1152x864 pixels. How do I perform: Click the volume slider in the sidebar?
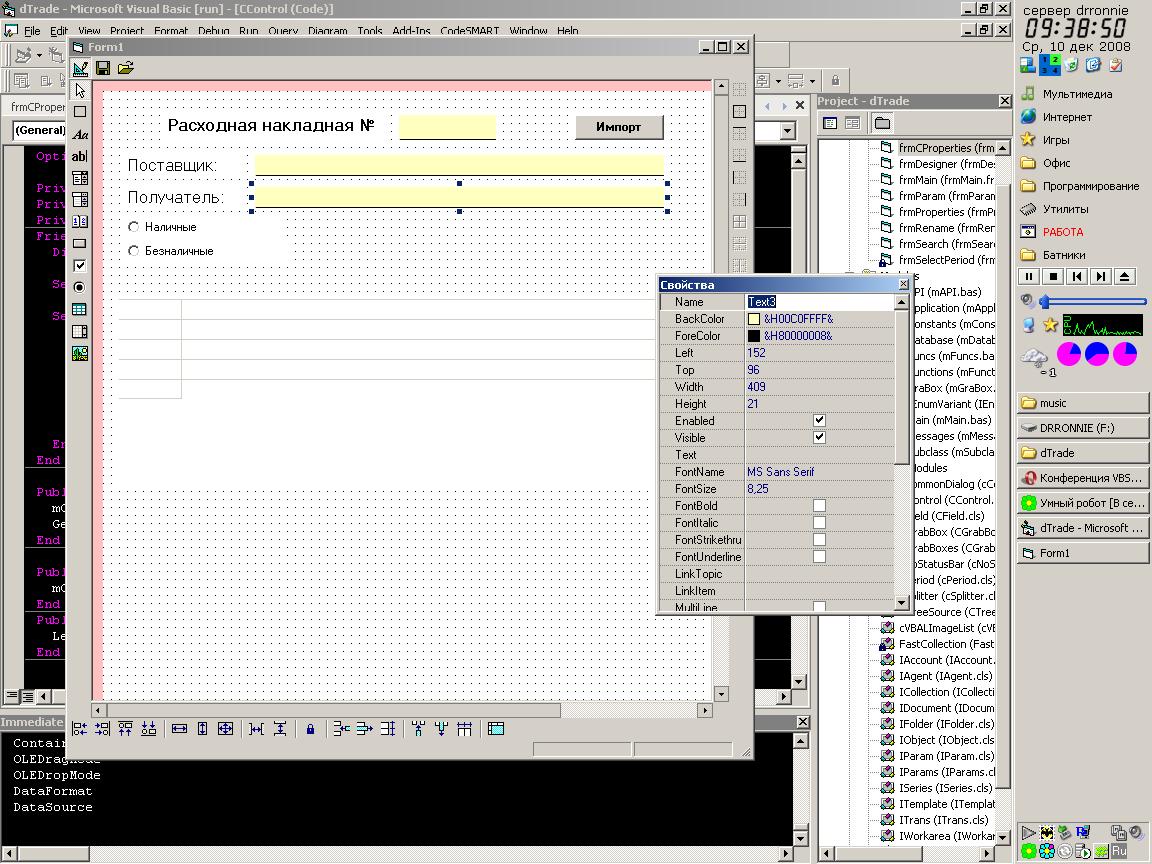1093,301
